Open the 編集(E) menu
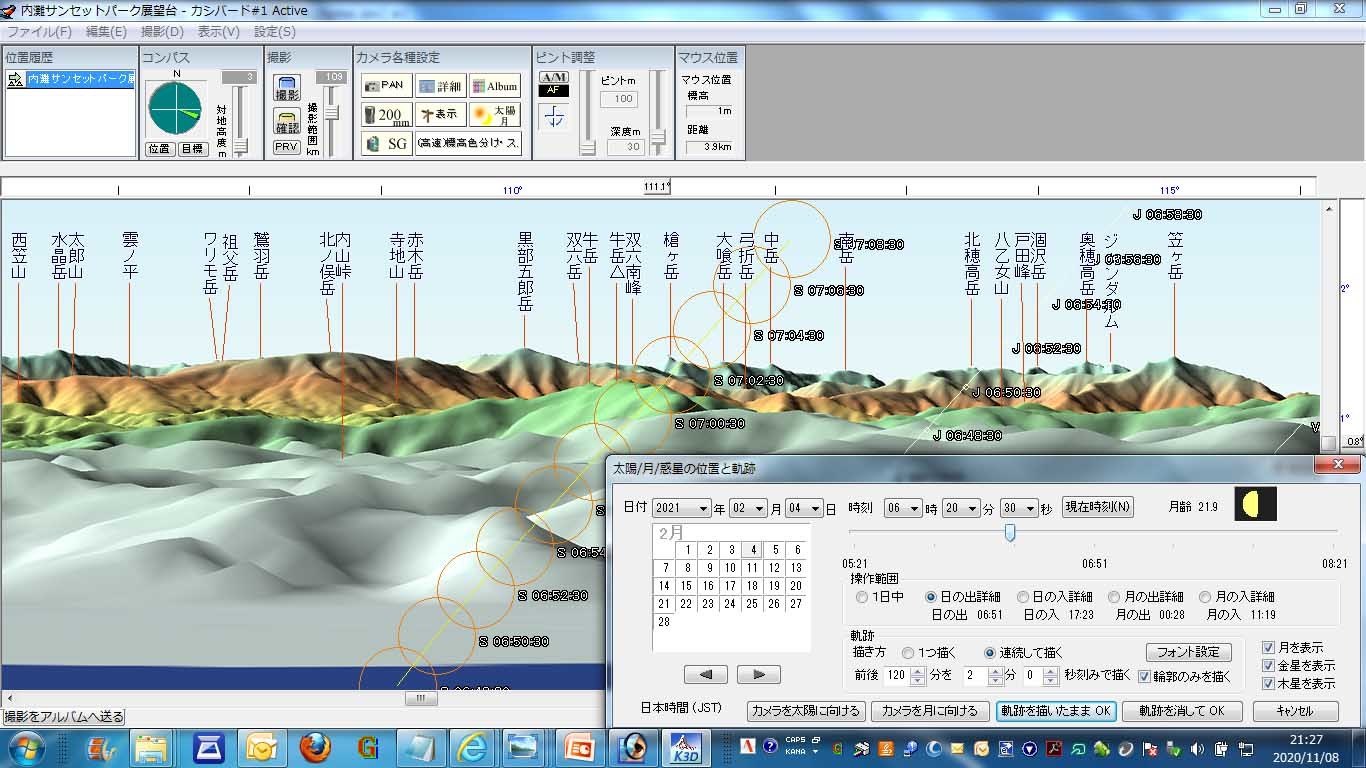 [106, 32]
